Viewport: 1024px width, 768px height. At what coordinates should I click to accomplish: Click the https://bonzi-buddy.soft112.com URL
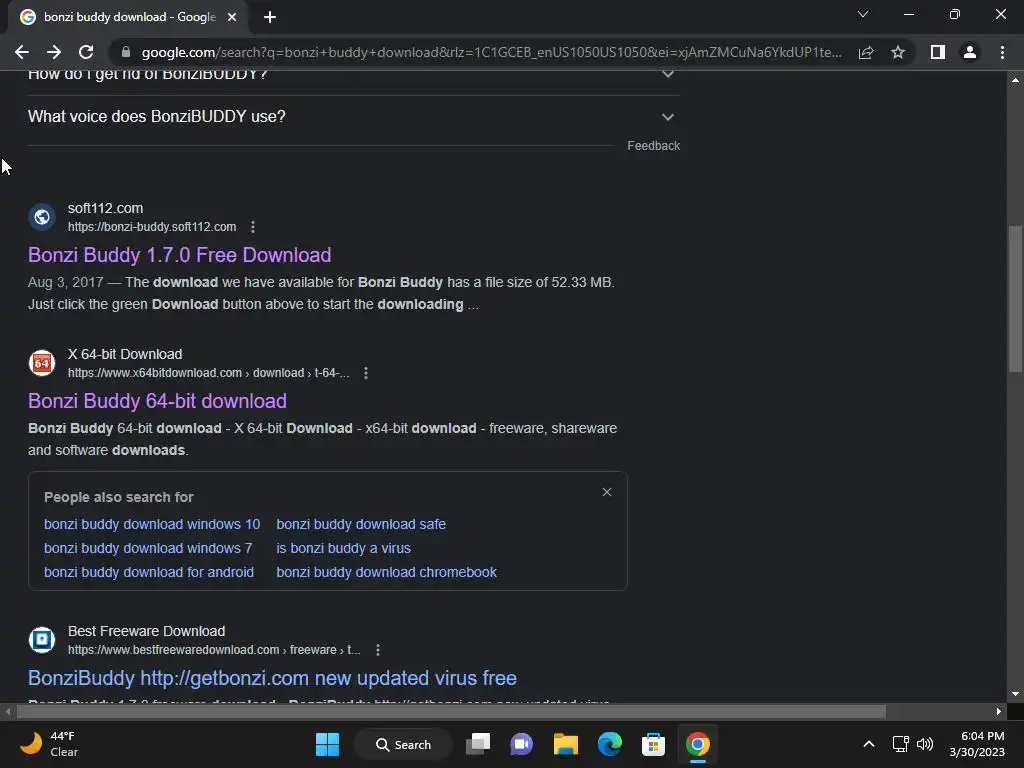click(152, 227)
